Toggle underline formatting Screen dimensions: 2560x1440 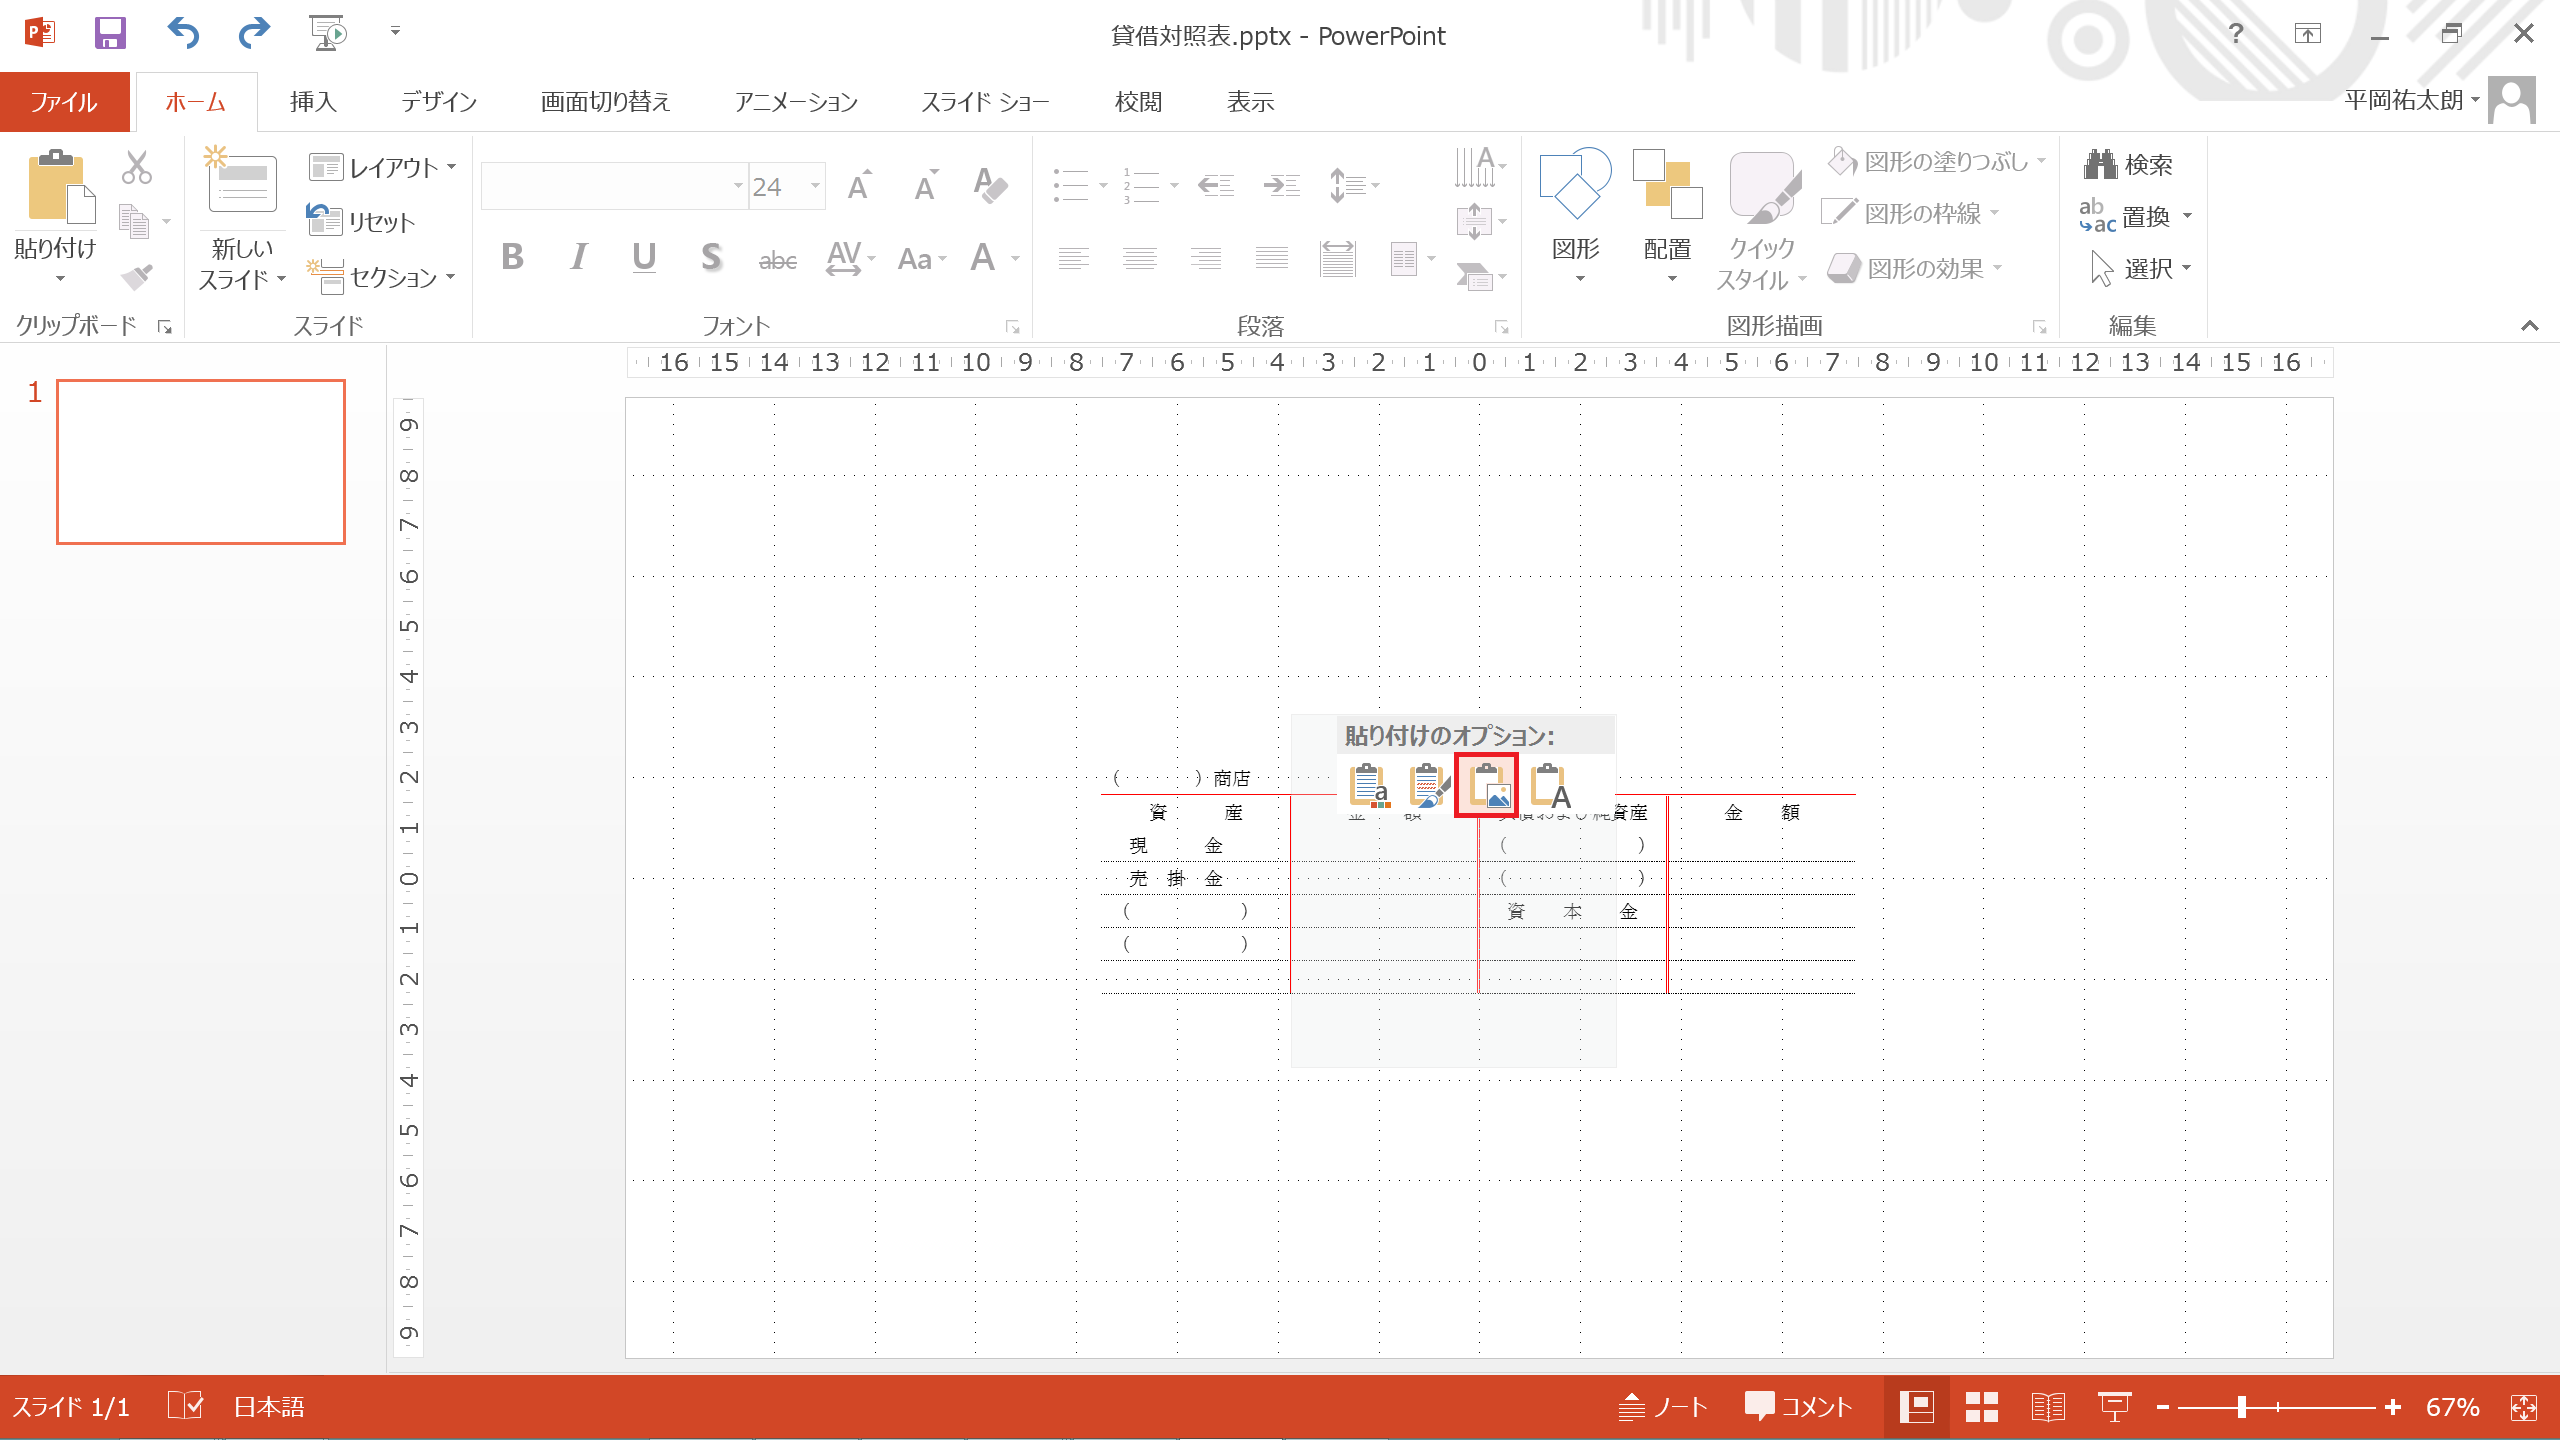click(x=644, y=258)
